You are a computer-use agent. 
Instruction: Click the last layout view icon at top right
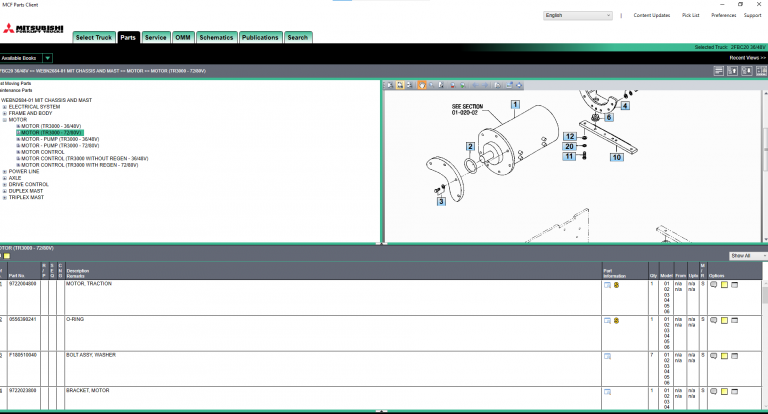pos(761,71)
